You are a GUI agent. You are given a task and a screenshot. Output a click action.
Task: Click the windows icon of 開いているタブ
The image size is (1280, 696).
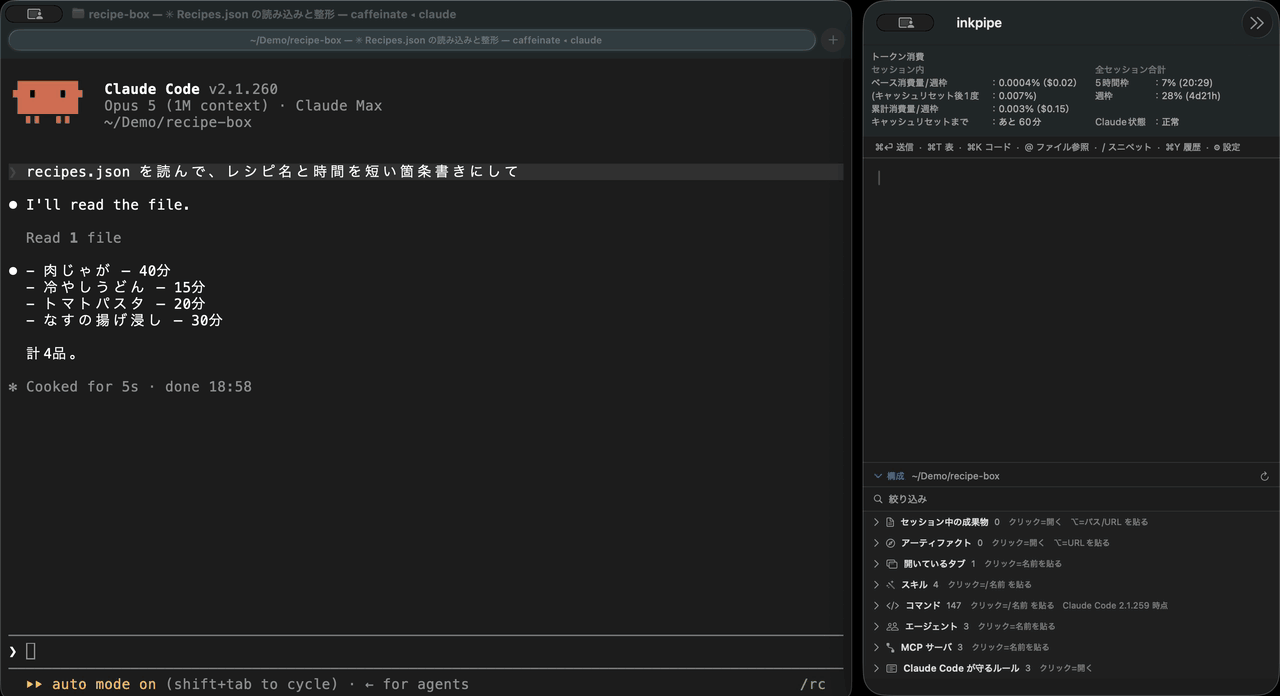891,564
